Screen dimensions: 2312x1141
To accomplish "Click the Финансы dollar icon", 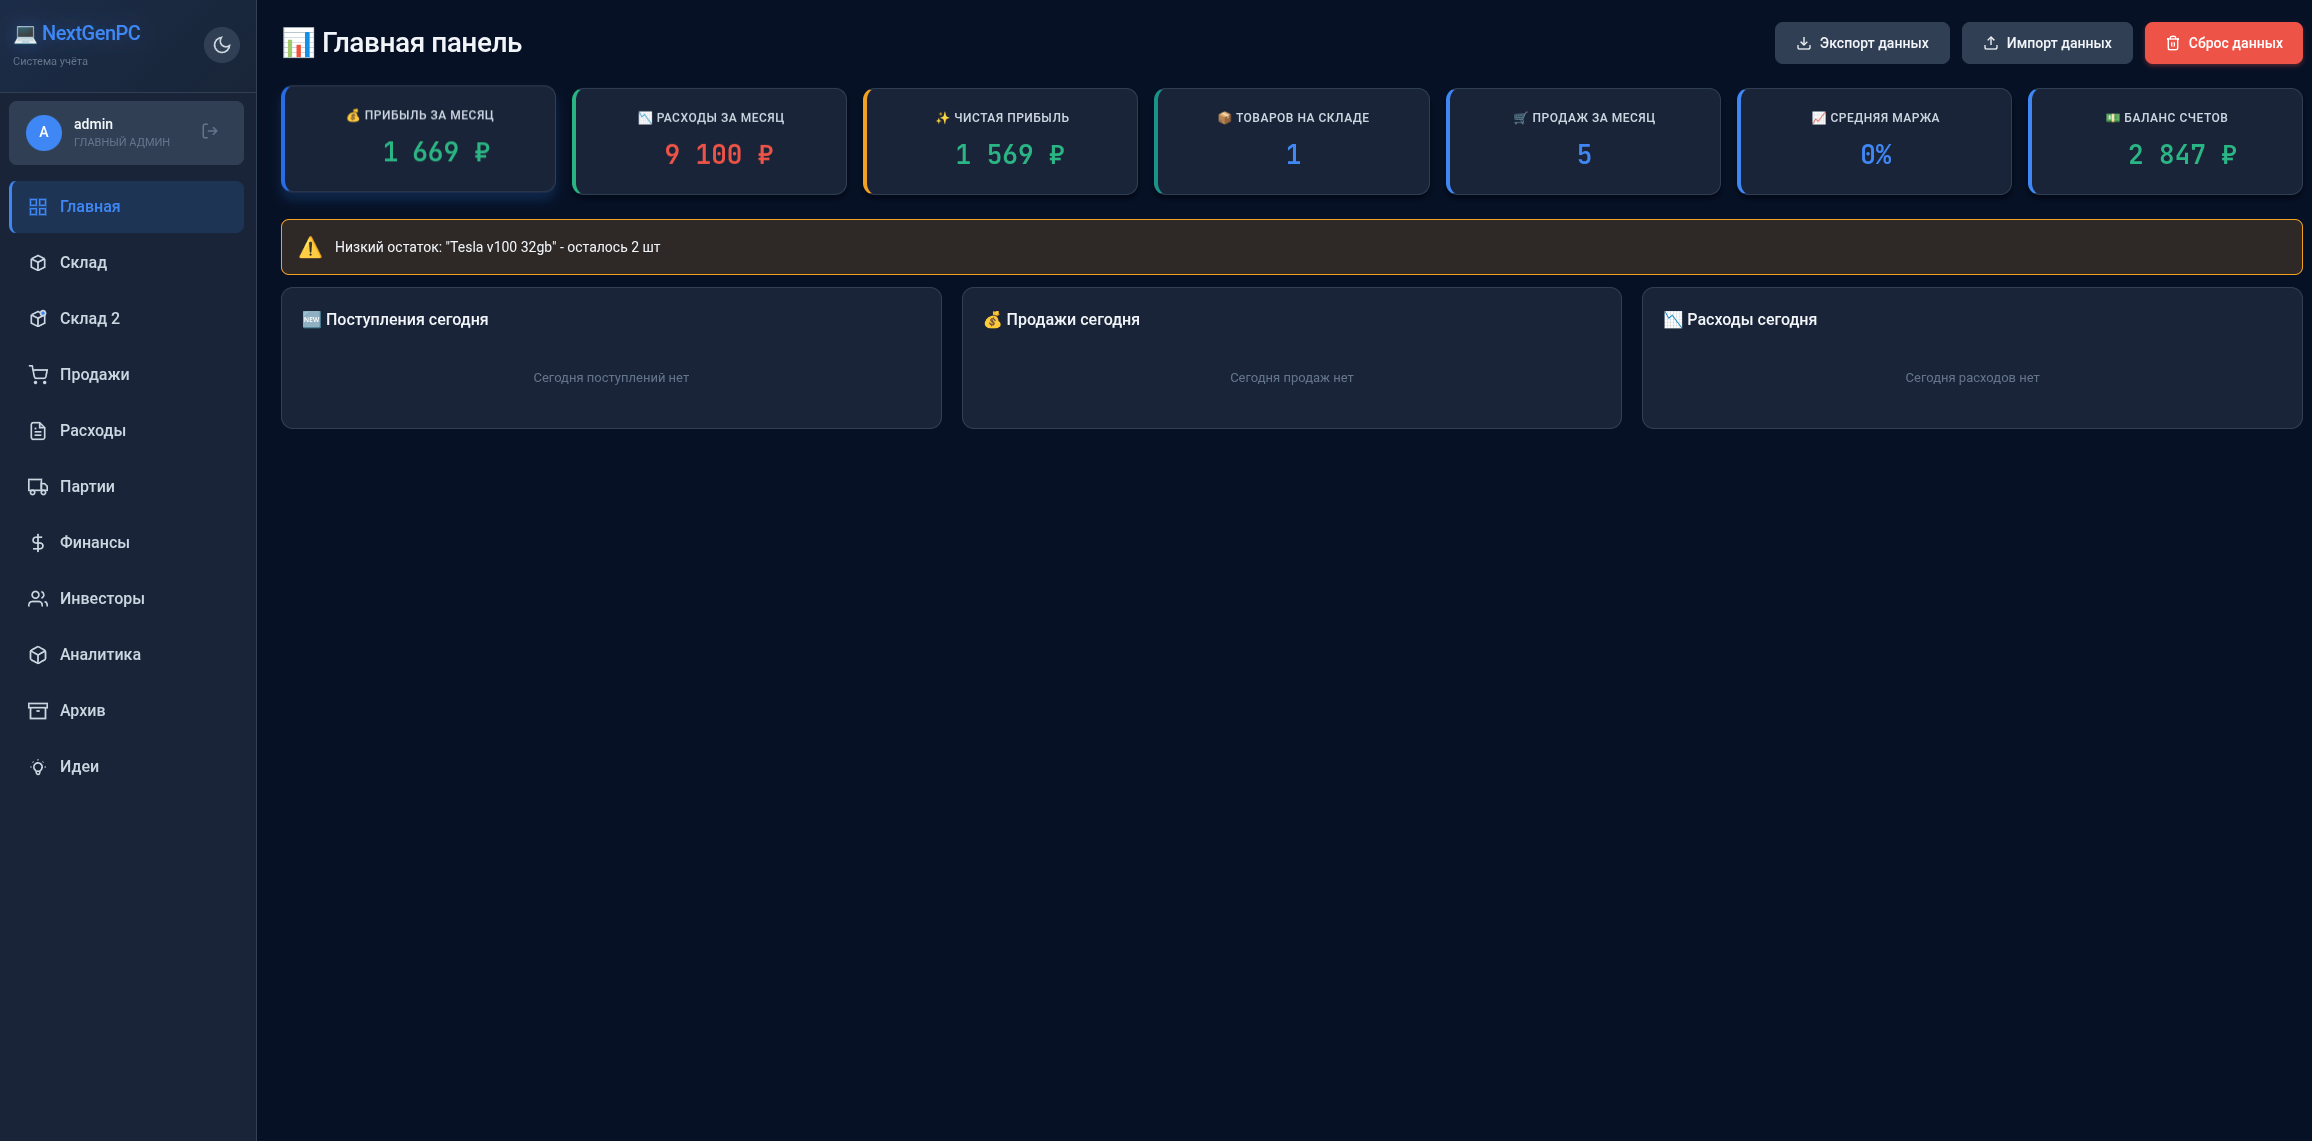I will tap(38, 543).
